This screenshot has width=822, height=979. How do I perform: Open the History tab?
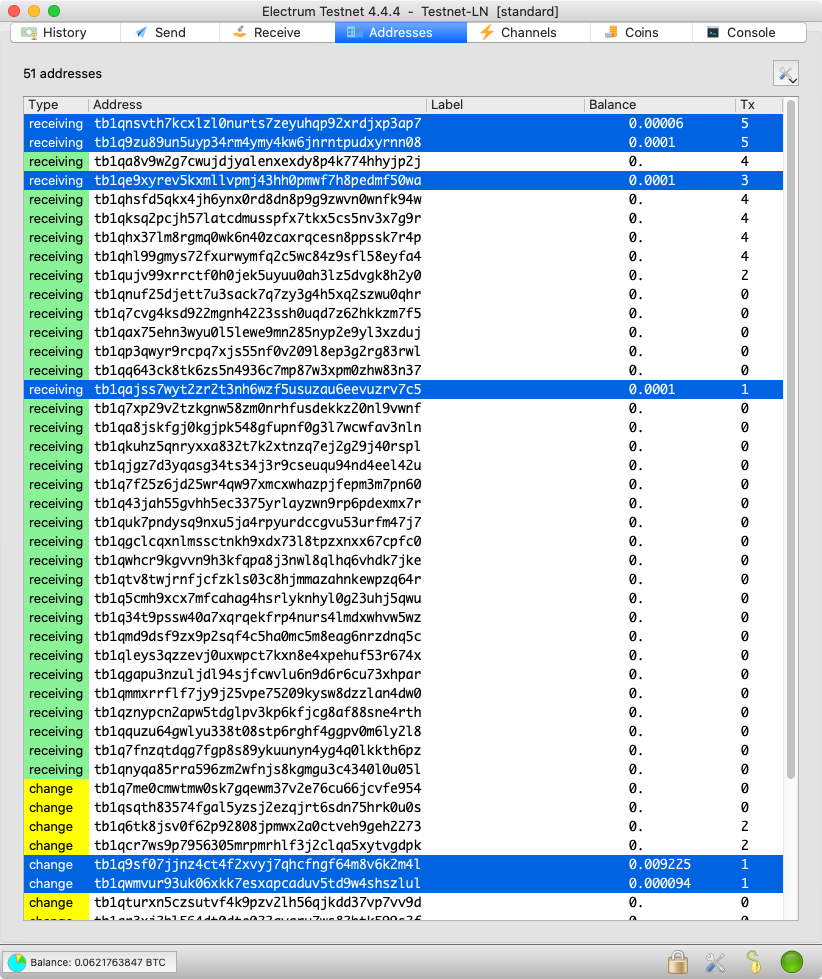(65, 32)
